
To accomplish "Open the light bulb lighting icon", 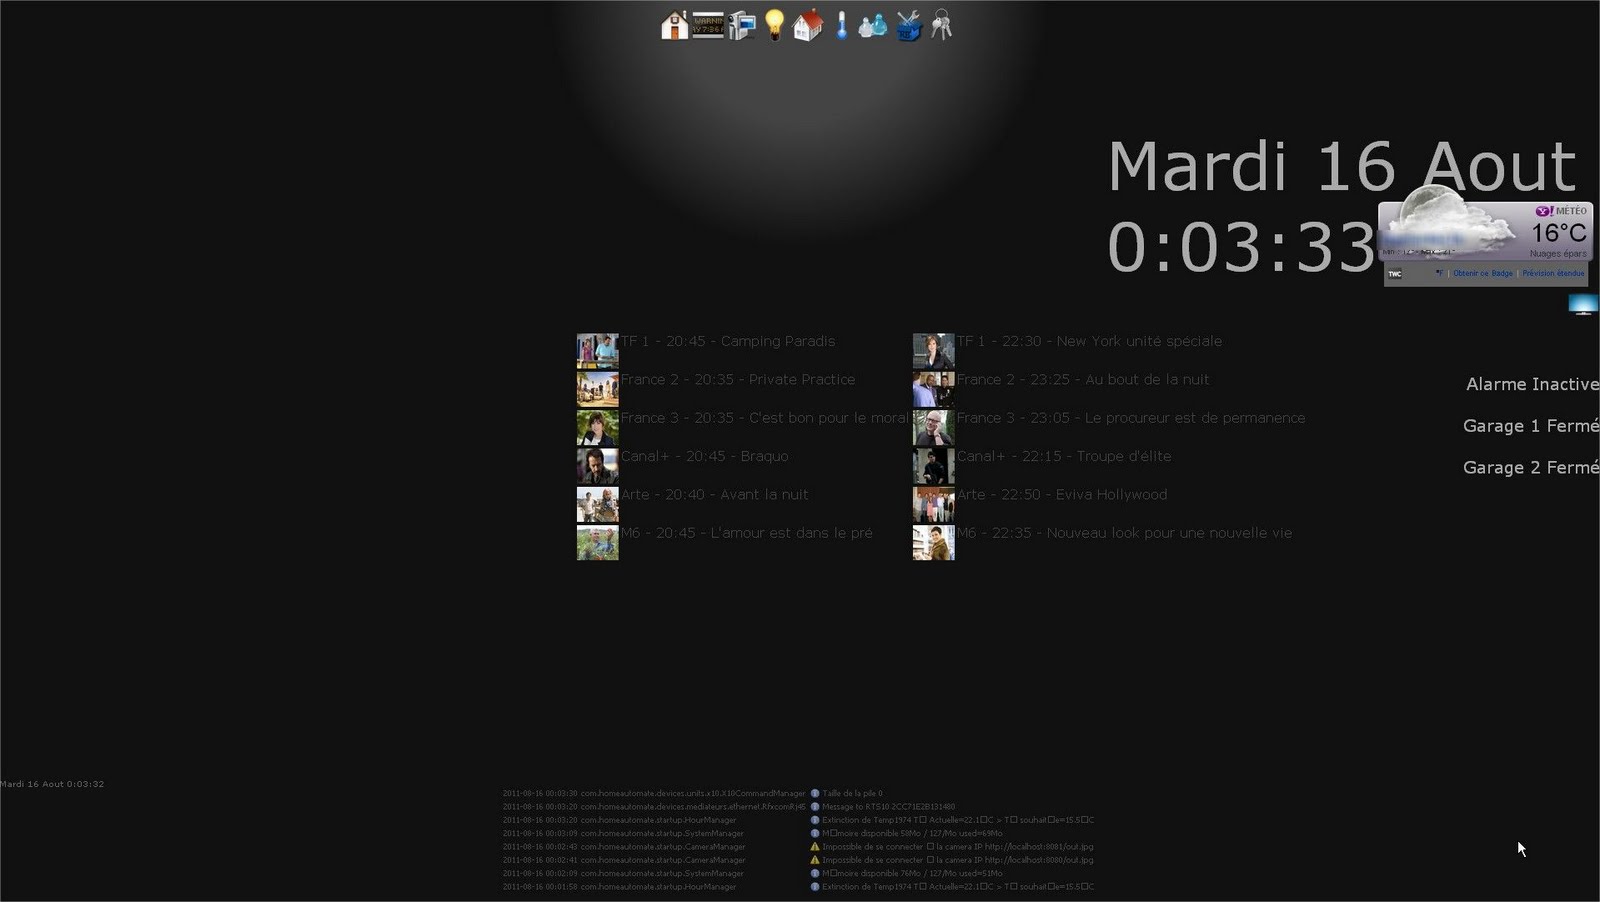I will coord(774,25).
